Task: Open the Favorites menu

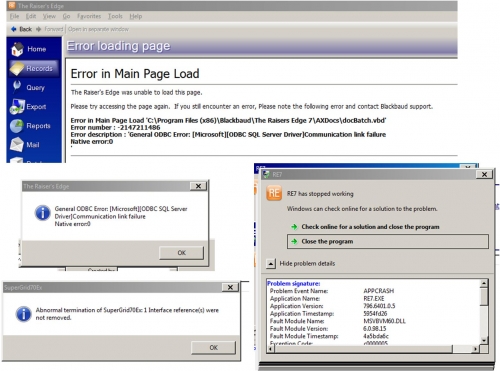Action: pos(89,16)
